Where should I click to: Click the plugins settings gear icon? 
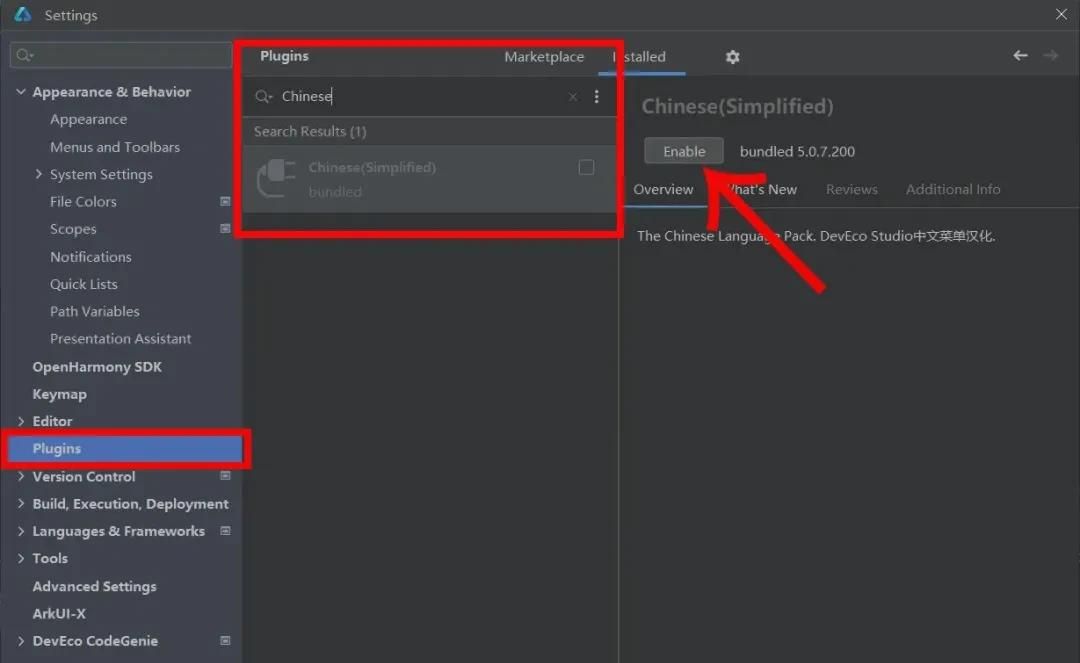coord(732,57)
